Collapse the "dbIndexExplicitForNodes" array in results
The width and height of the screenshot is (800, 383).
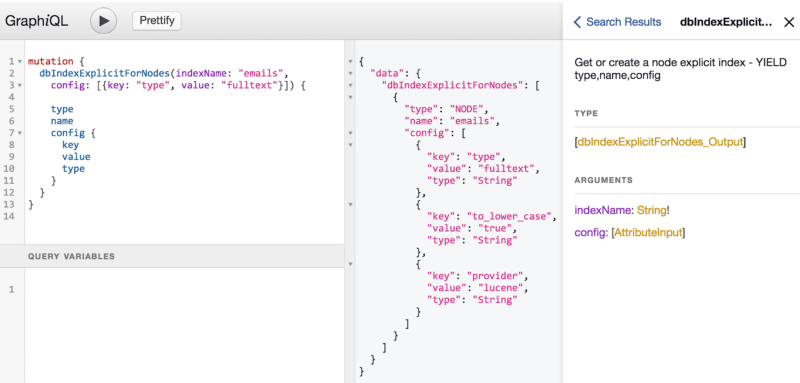coord(351,85)
